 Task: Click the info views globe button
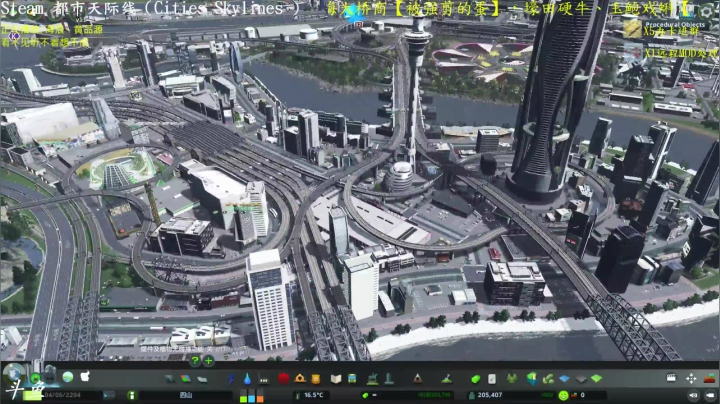click(x=13, y=373)
